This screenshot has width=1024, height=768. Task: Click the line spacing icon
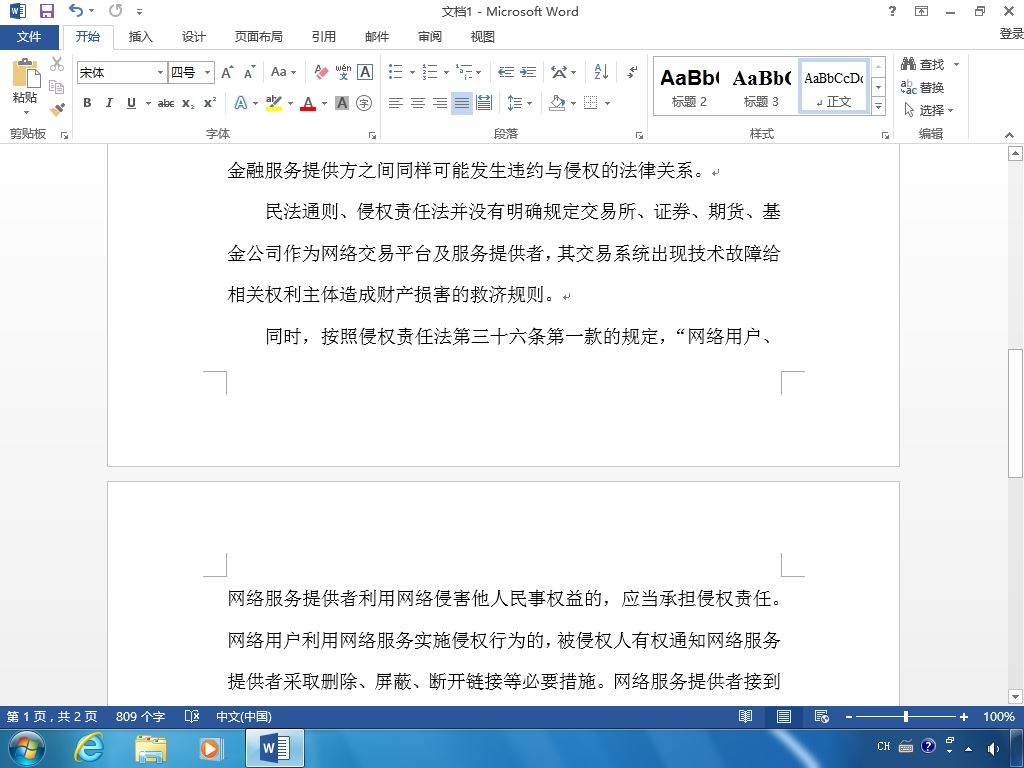(x=515, y=103)
